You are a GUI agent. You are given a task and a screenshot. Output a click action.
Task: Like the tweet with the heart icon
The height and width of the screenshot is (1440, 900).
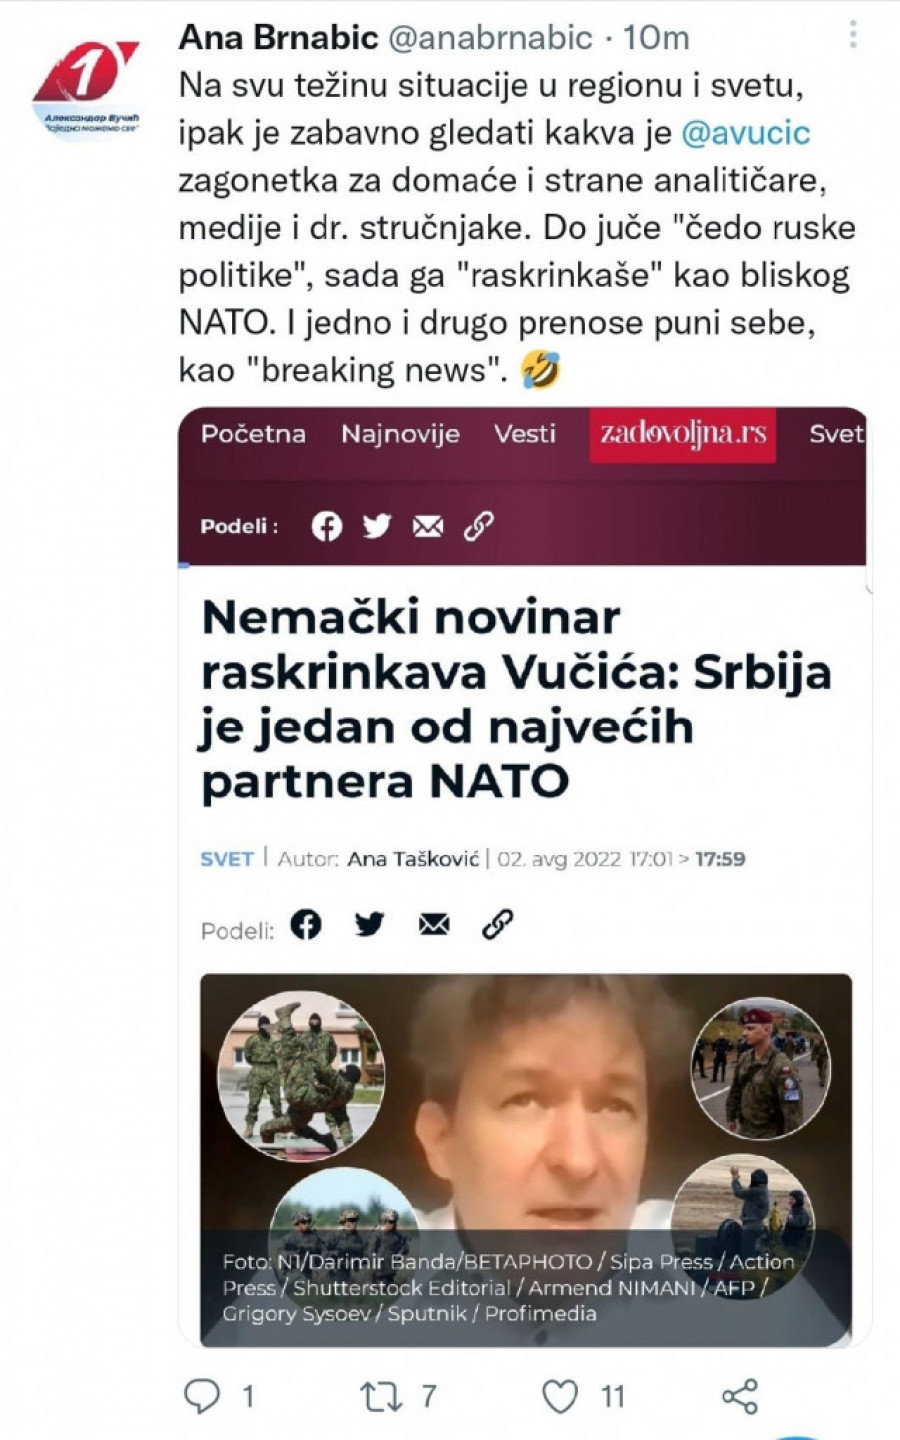[x=560, y=1396]
